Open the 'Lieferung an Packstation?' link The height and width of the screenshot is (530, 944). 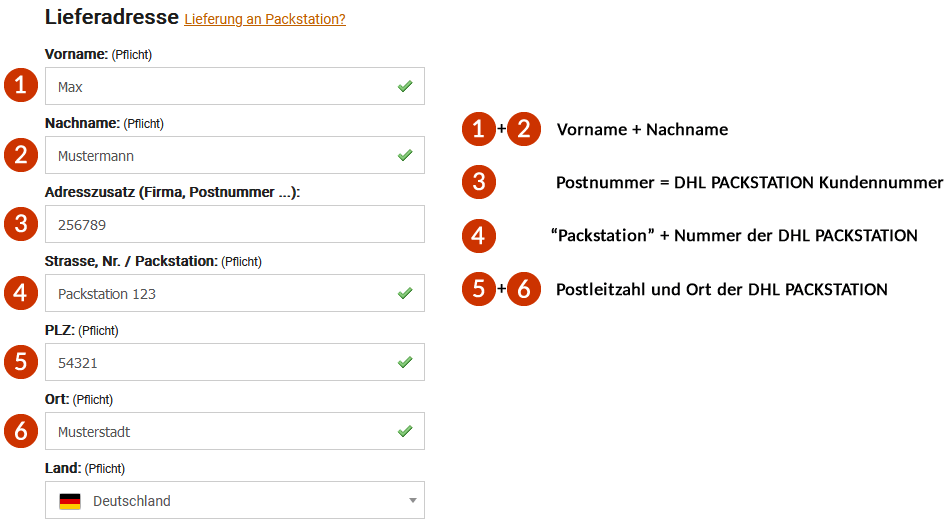pyautogui.click(x=265, y=19)
